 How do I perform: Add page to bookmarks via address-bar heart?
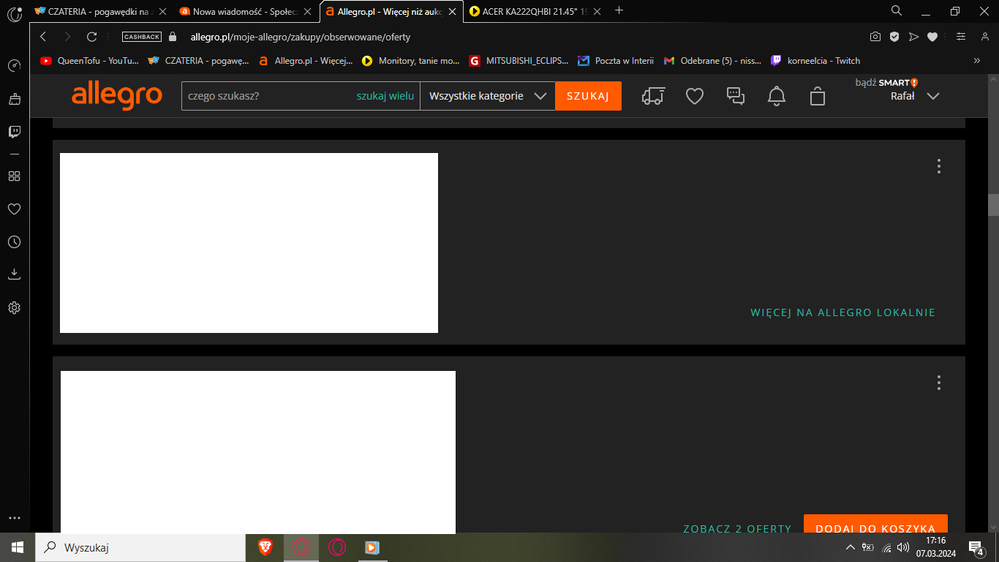pyautogui.click(x=933, y=37)
